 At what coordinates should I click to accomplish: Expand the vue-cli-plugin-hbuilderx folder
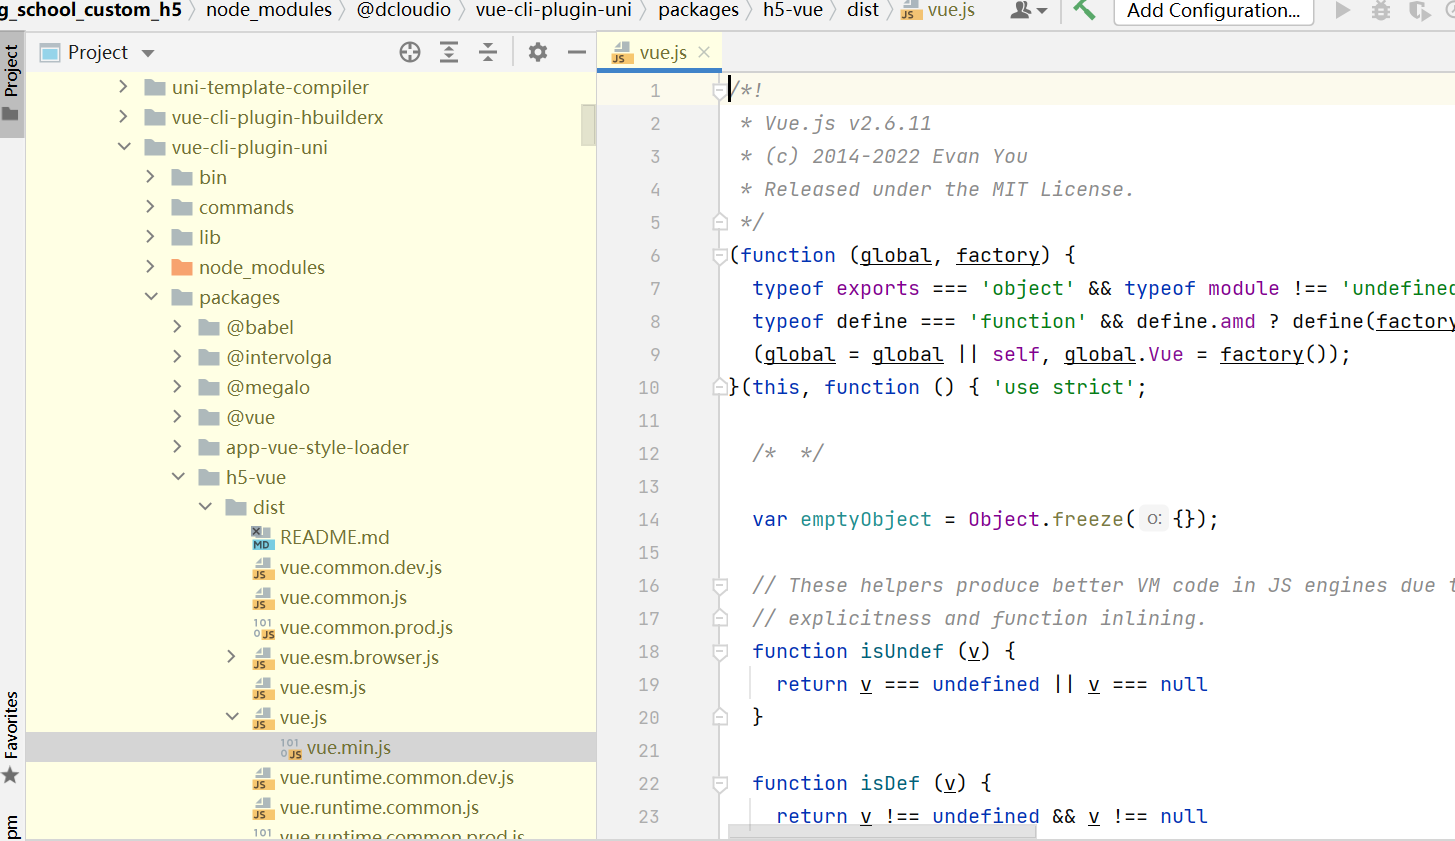tap(123, 117)
